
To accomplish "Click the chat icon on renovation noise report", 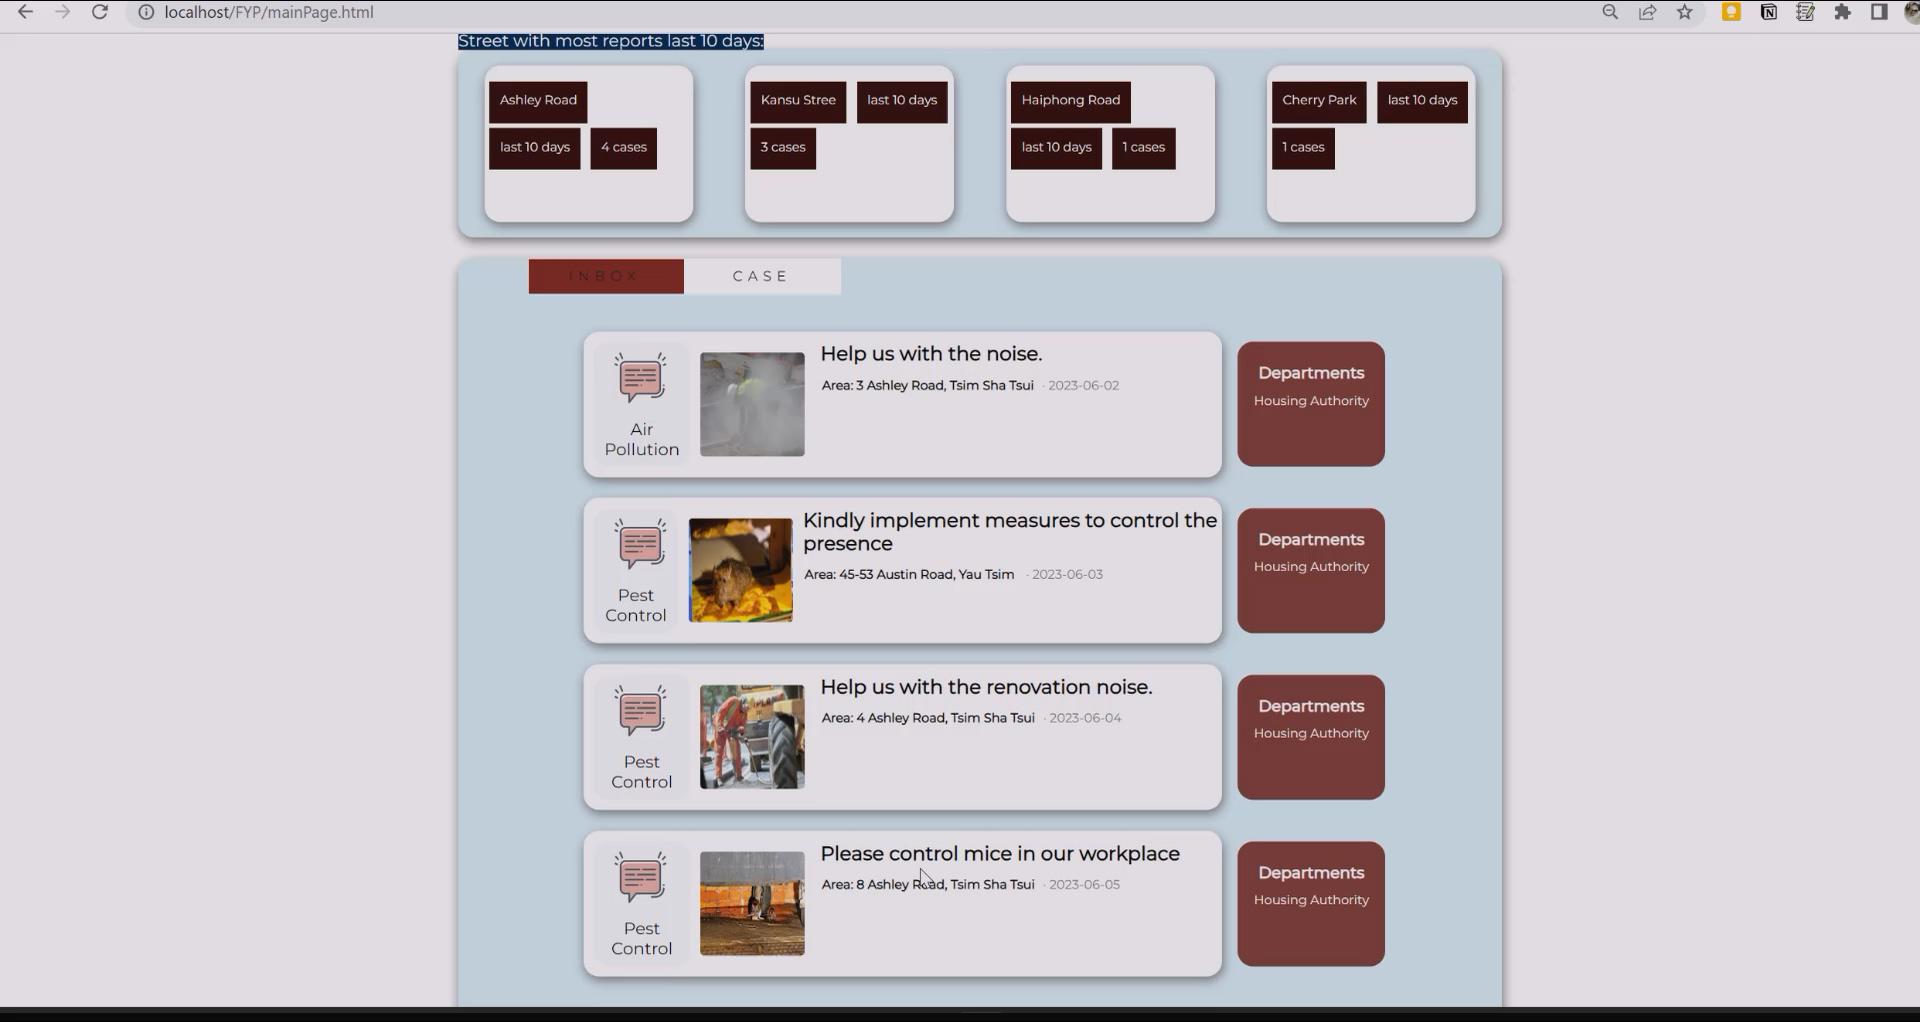I will pyautogui.click(x=640, y=711).
